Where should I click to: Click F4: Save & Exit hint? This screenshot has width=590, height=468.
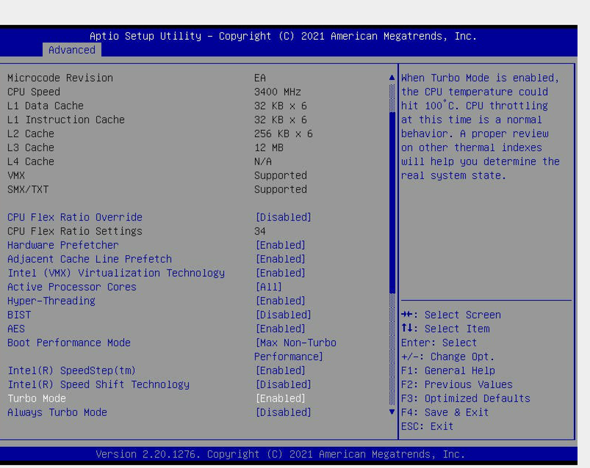pos(445,412)
